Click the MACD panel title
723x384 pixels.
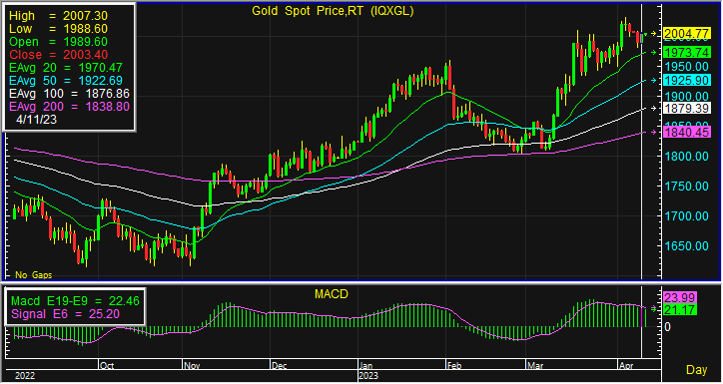click(332, 294)
